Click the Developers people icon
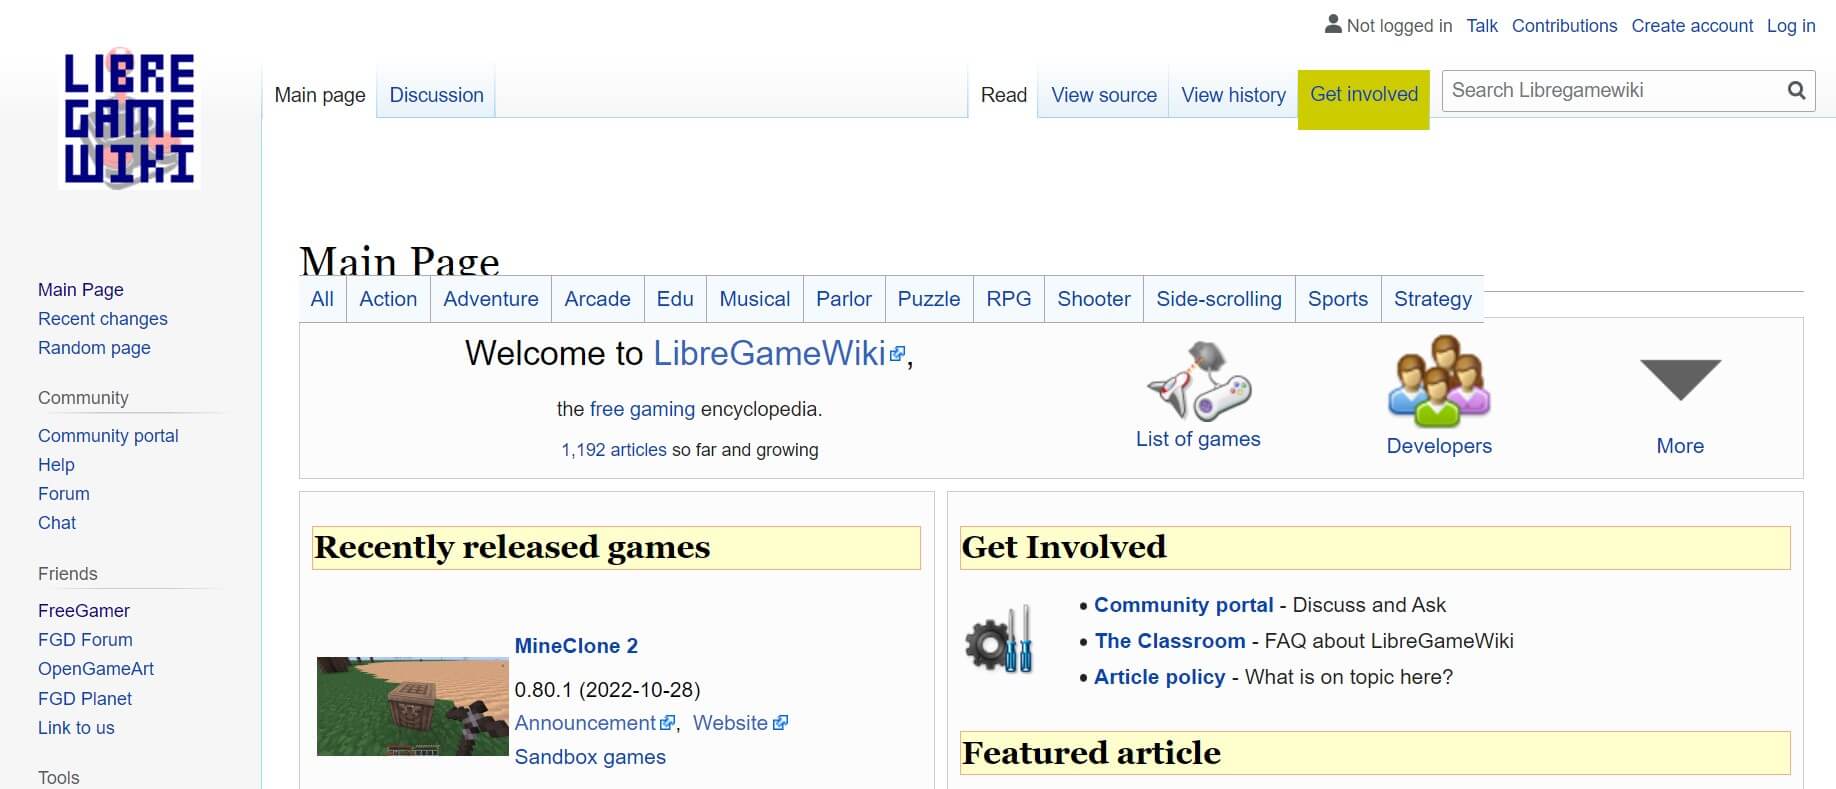 coord(1439,381)
